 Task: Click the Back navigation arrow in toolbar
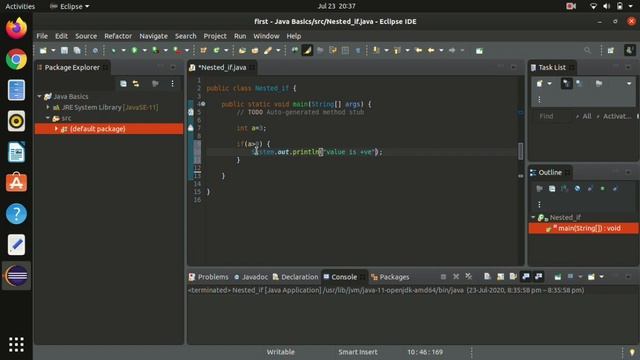click(431, 51)
